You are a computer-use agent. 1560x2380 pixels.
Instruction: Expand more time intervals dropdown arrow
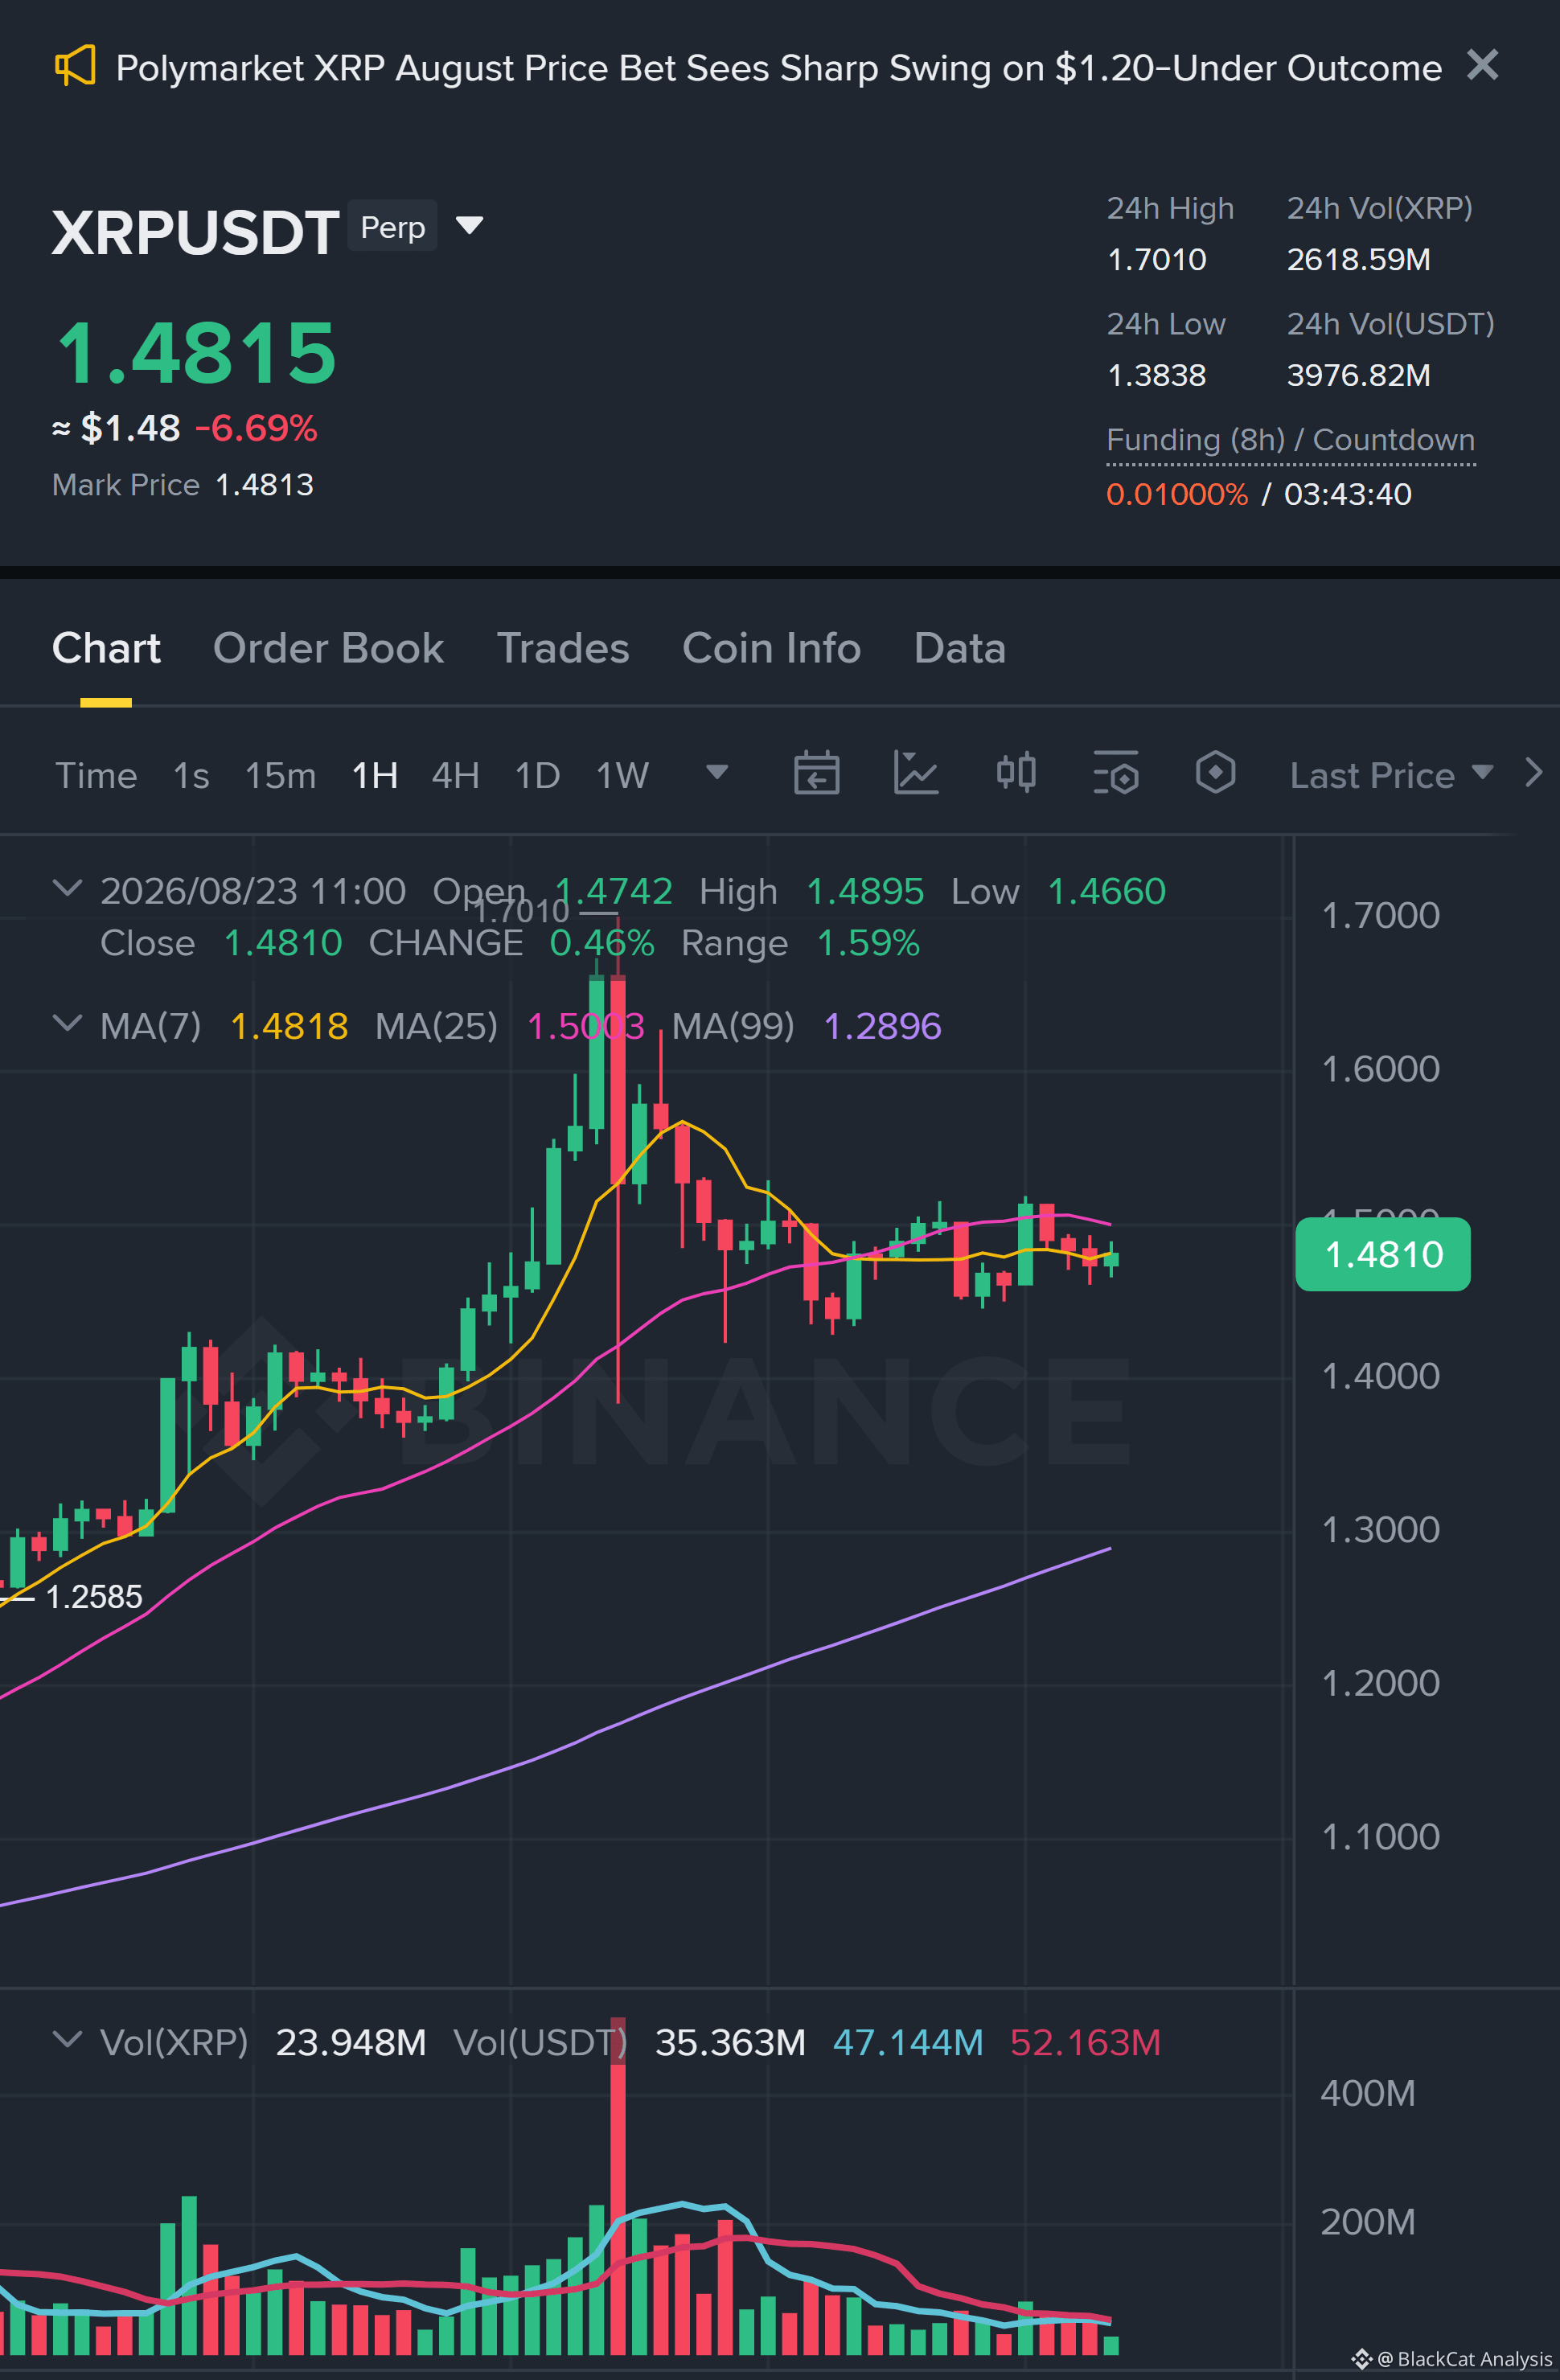[x=717, y=772]
